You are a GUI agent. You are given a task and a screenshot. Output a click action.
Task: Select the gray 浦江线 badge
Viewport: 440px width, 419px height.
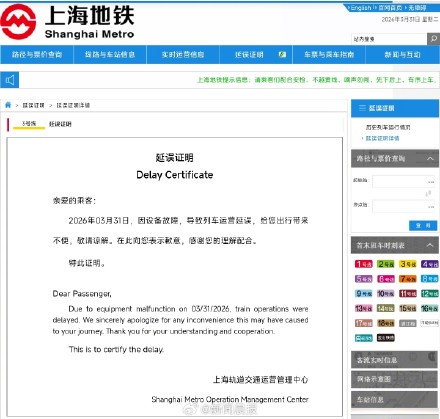coord(408,323)
